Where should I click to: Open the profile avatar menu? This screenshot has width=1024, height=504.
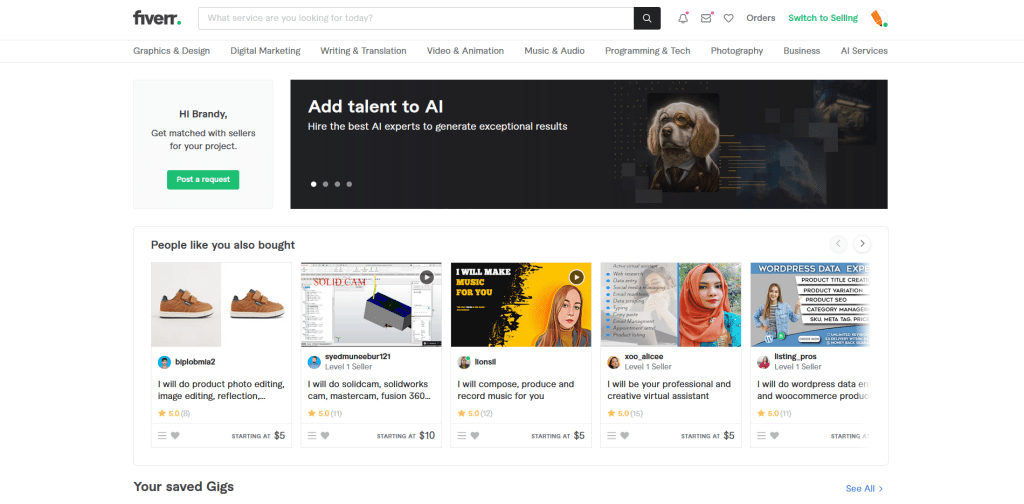878,18
